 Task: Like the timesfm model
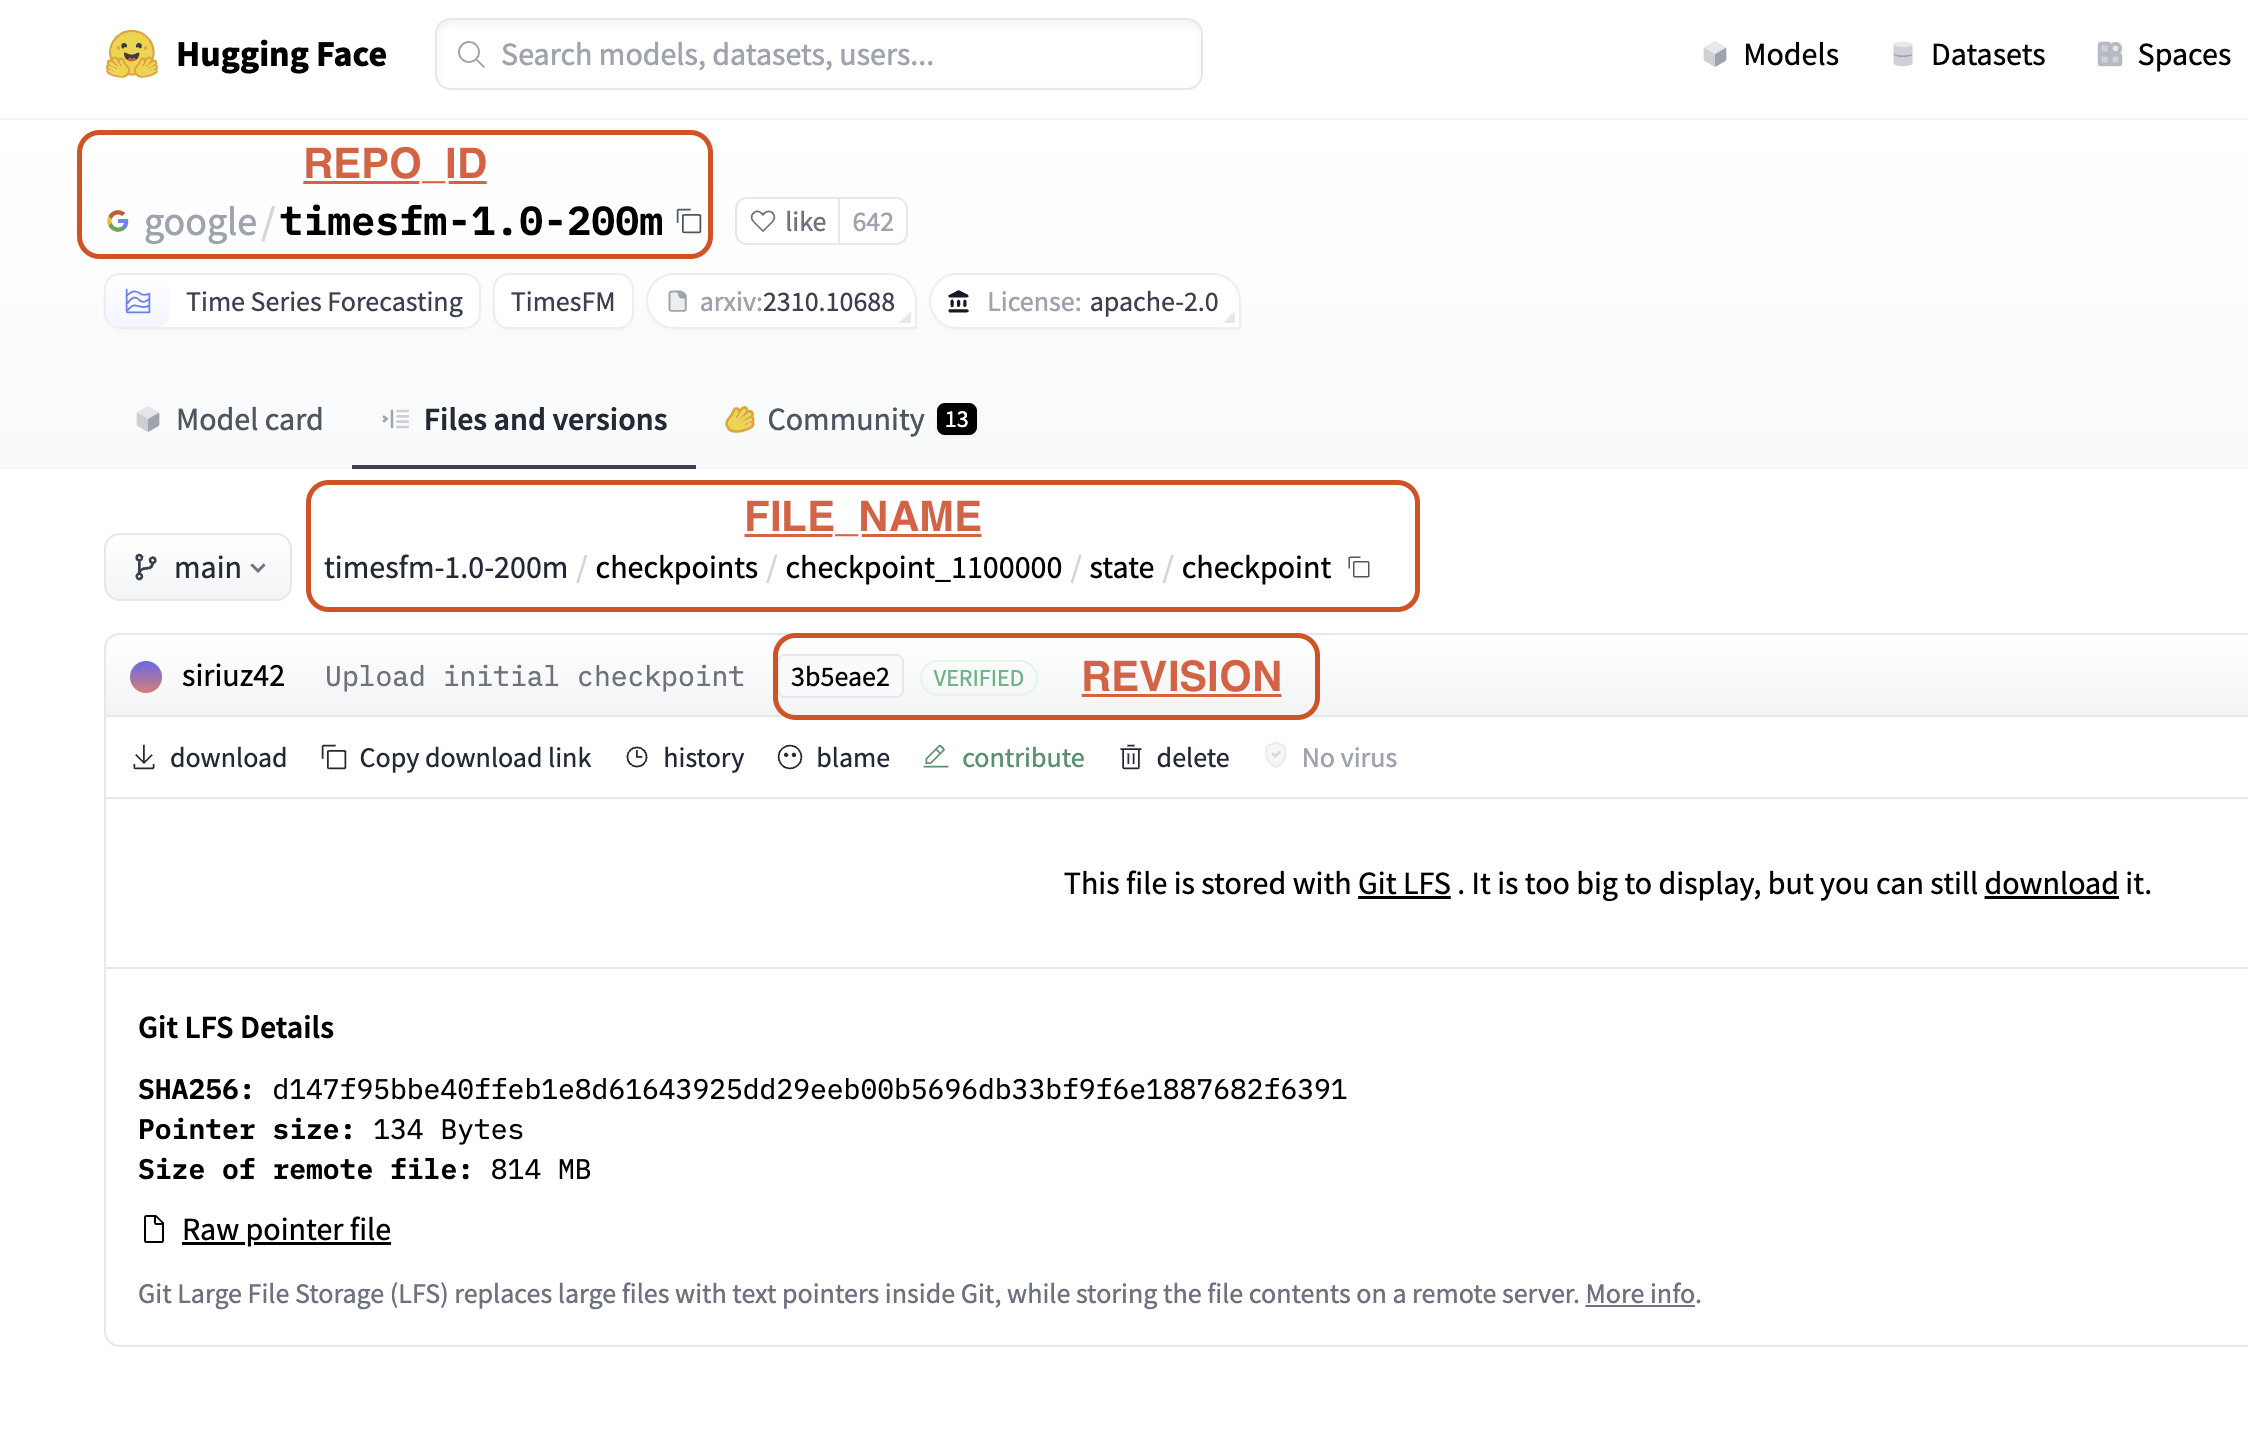tap(788, 221)
